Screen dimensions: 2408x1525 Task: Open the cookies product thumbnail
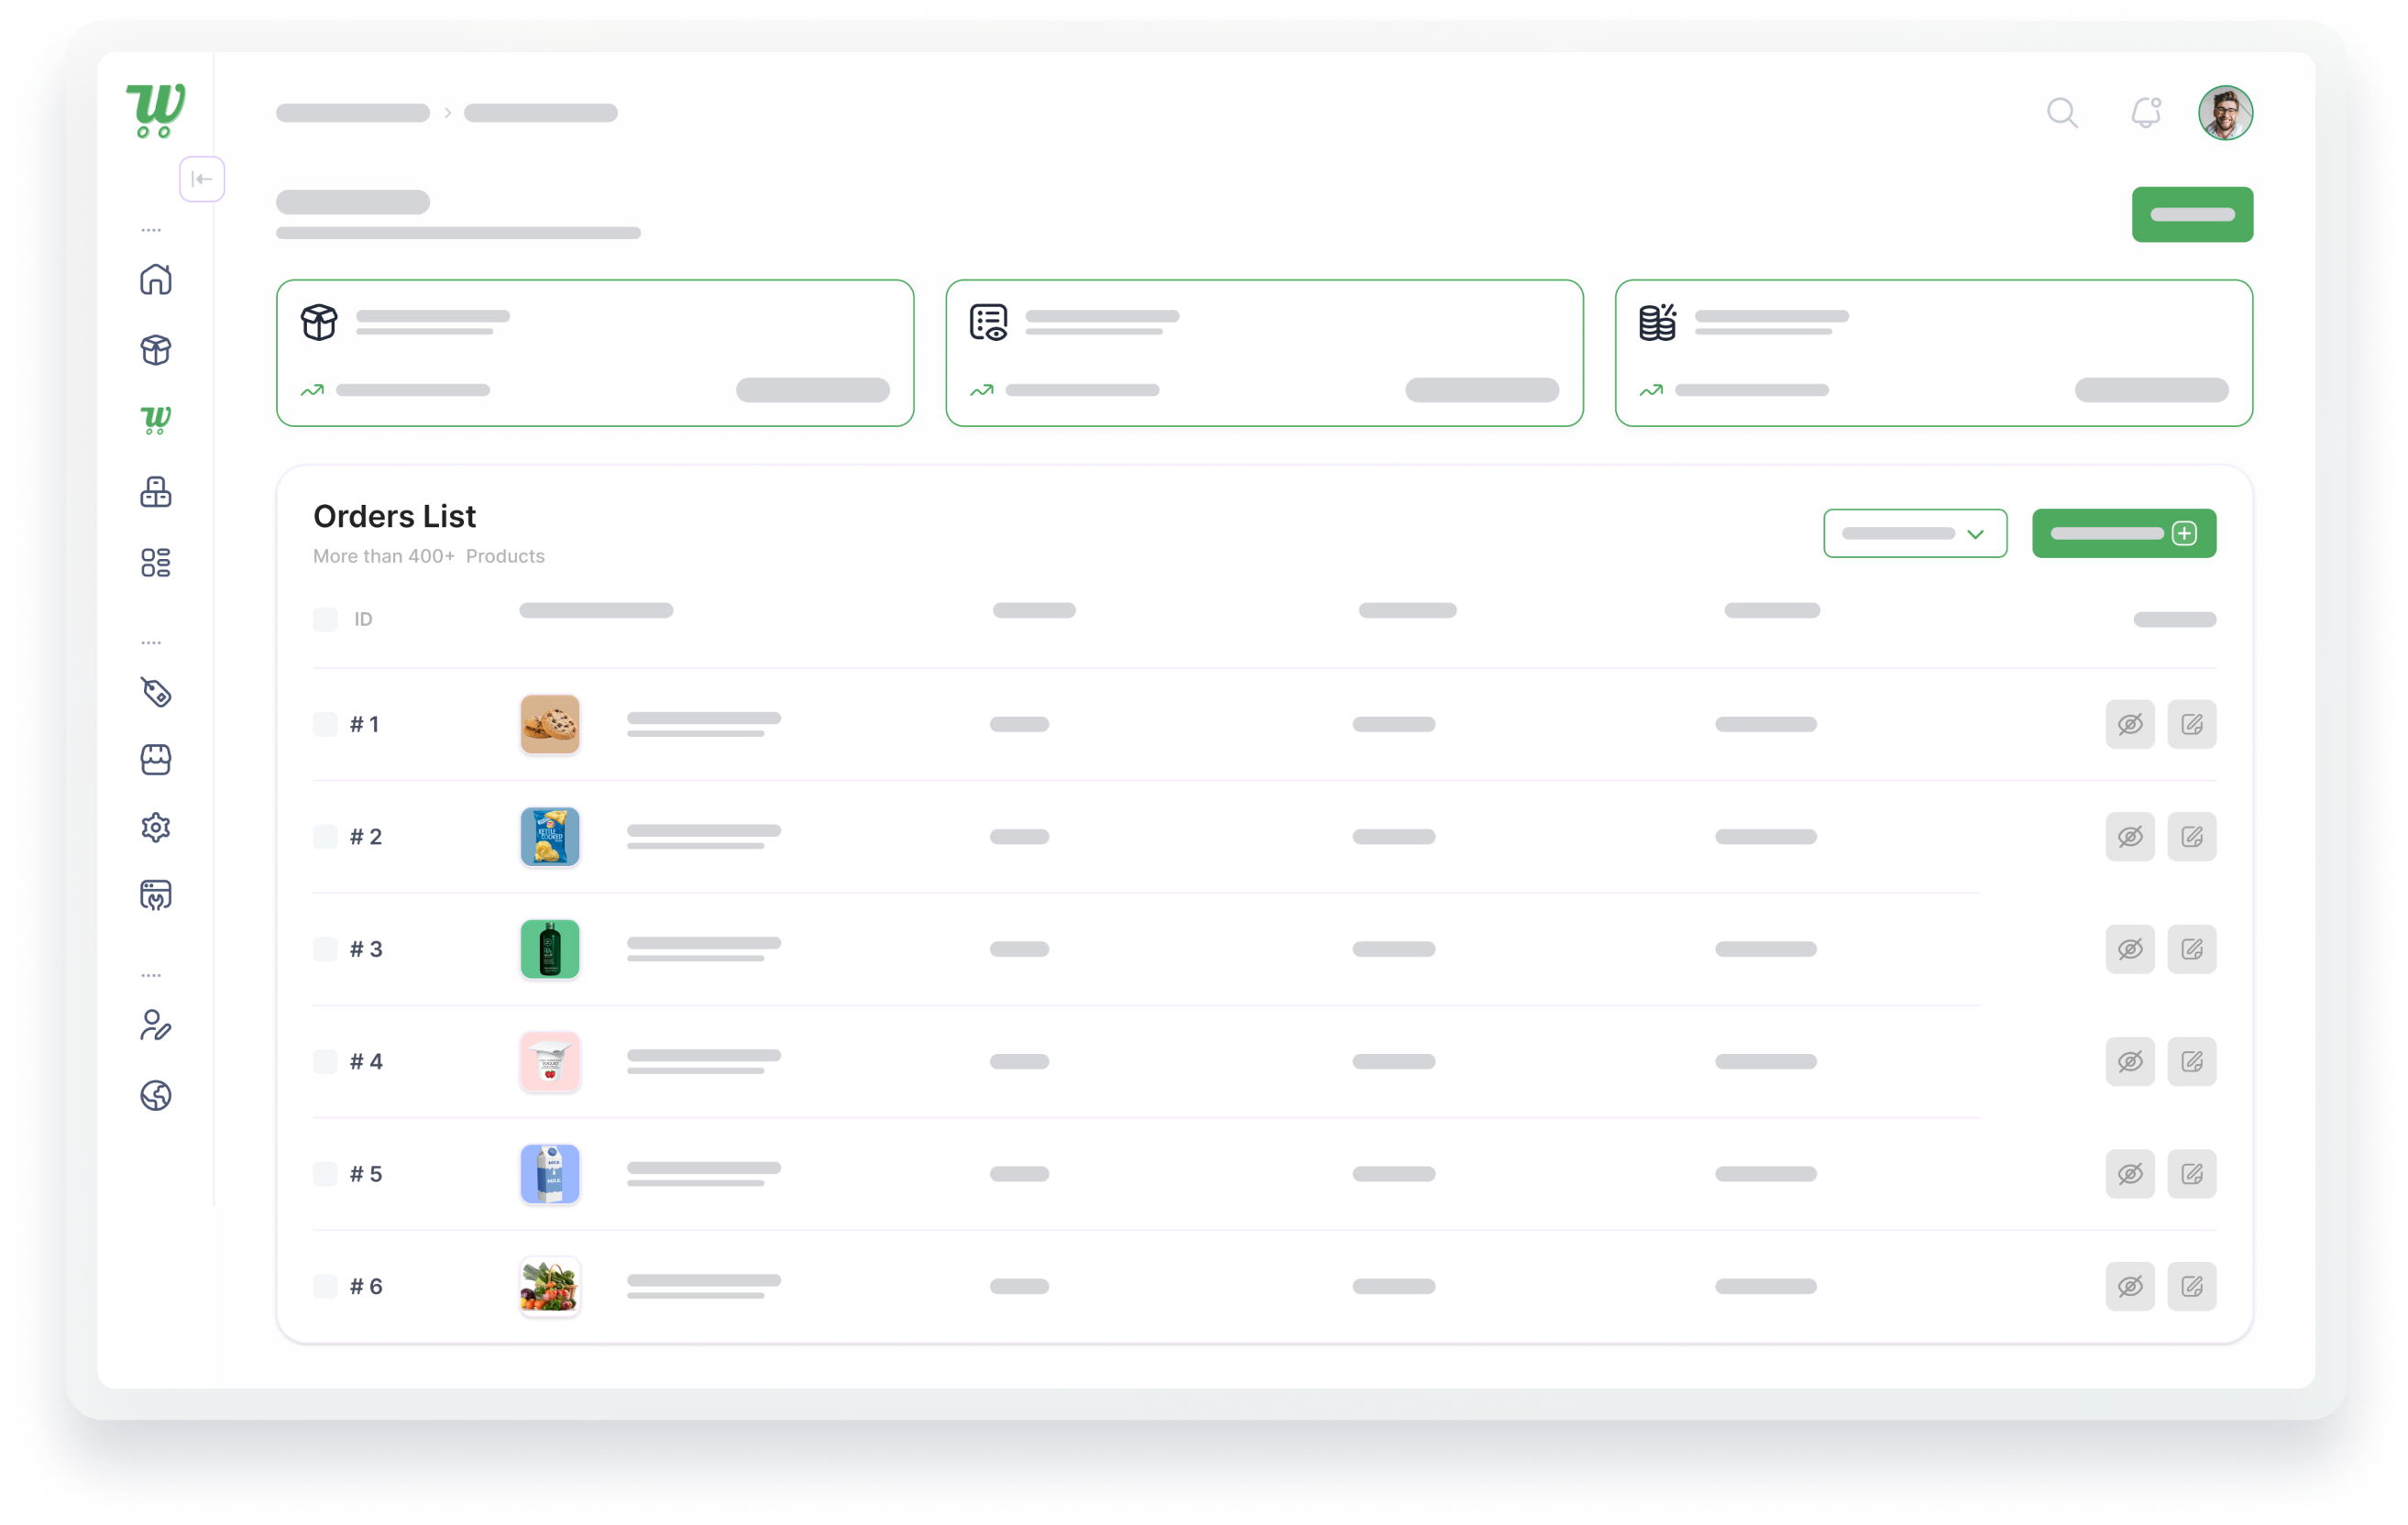[550, 724]
